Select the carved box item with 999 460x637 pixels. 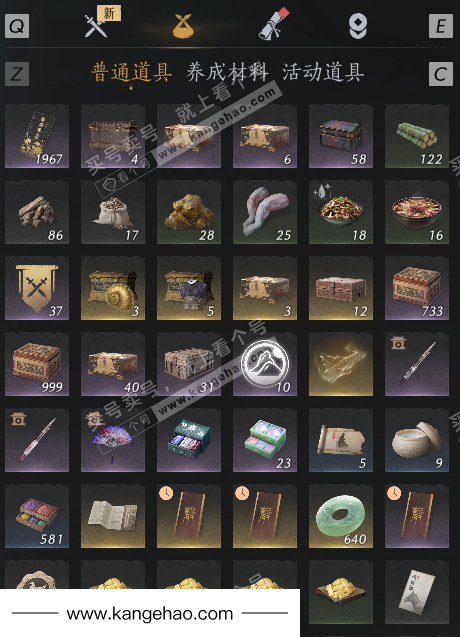(37, 364)
